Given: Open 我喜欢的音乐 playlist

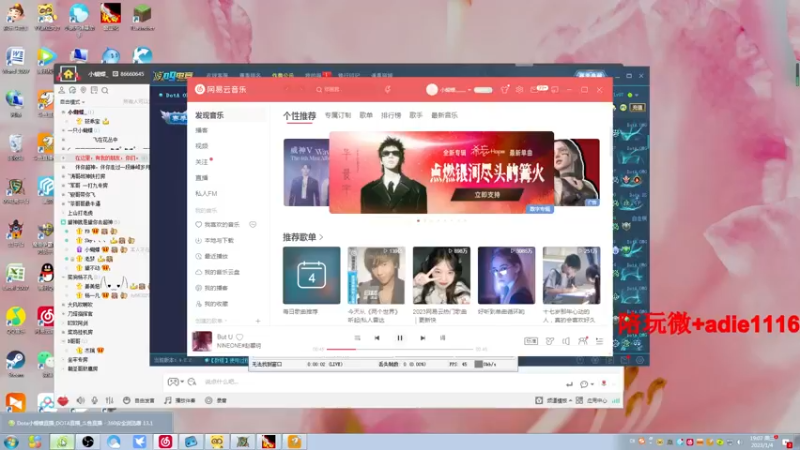Looking at the screenshot, I should 221,224.
